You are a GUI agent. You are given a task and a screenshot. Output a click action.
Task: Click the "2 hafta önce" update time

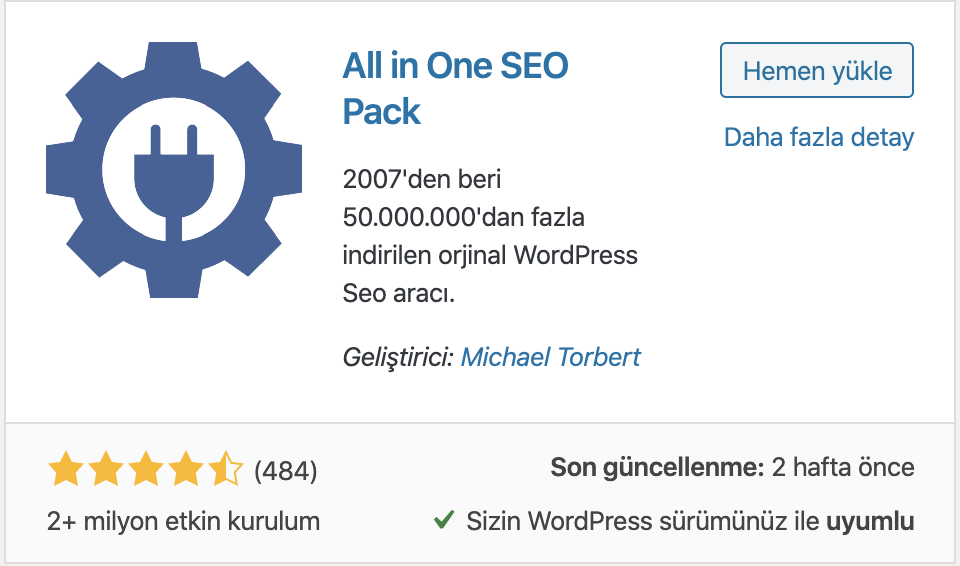point(843,467)
